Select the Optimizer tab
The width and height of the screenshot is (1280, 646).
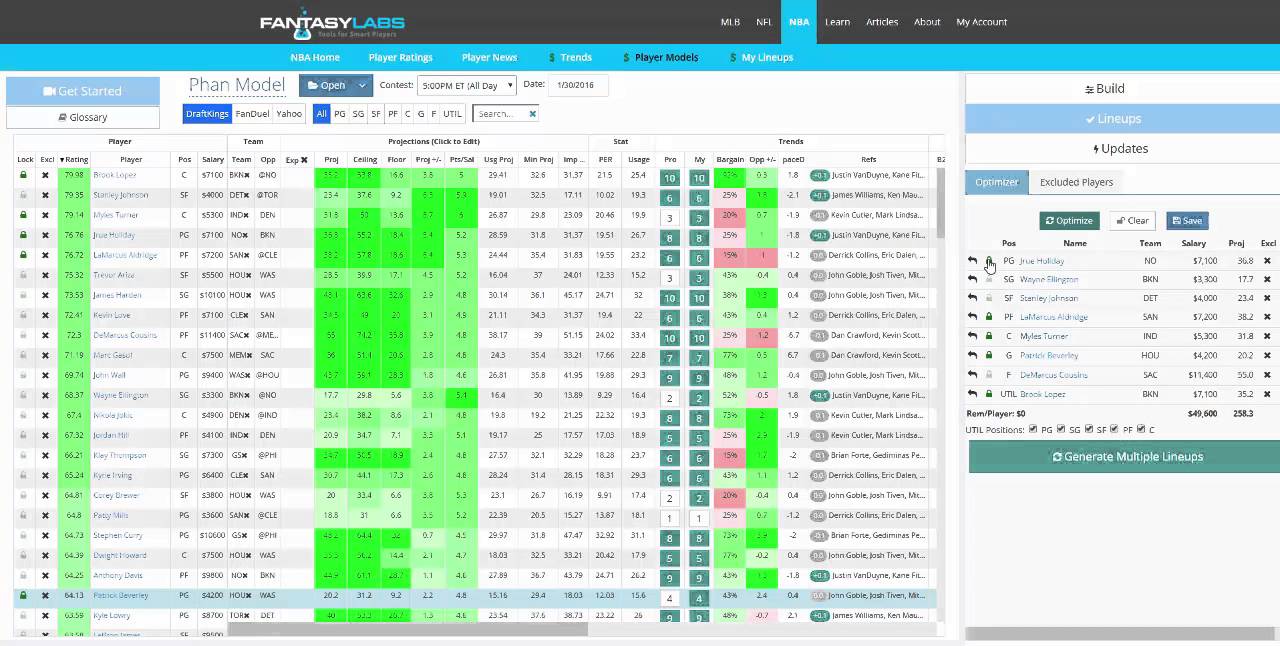coord(996,182)
